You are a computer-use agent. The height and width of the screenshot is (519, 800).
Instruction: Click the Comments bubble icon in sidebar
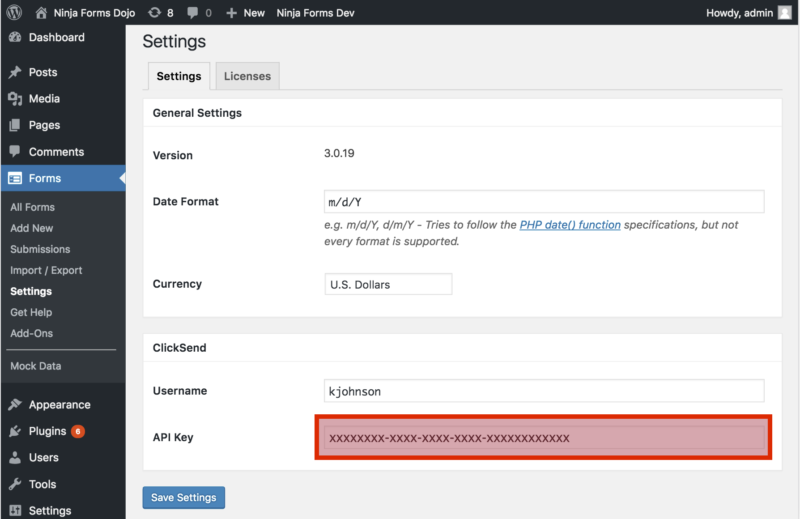[15, 152]
